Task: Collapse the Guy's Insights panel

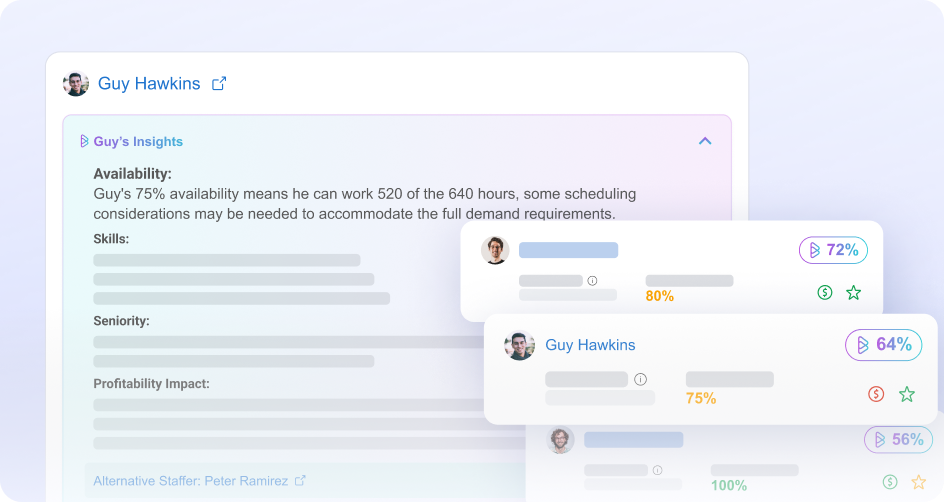Action: pyautogui.click(x=705, y=141)
